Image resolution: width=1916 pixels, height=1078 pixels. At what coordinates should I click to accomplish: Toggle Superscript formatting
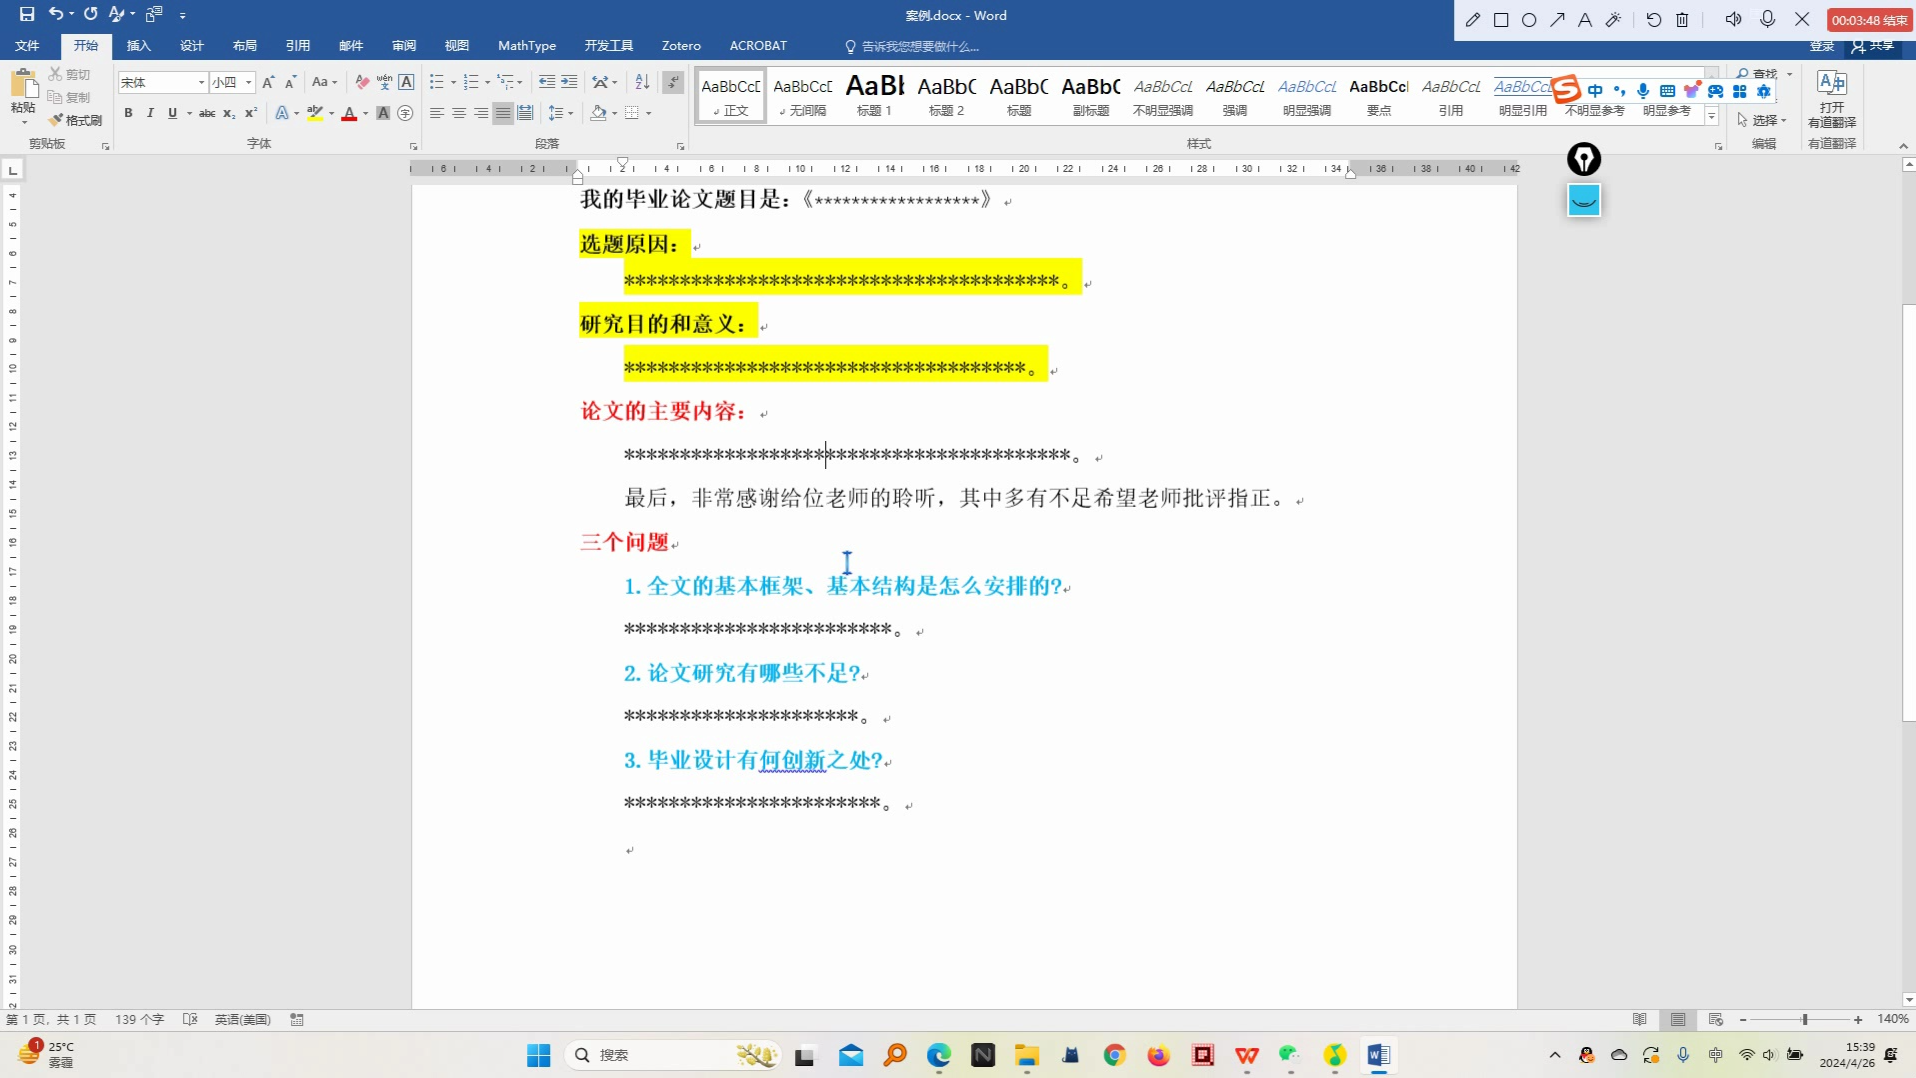point(251,113)
